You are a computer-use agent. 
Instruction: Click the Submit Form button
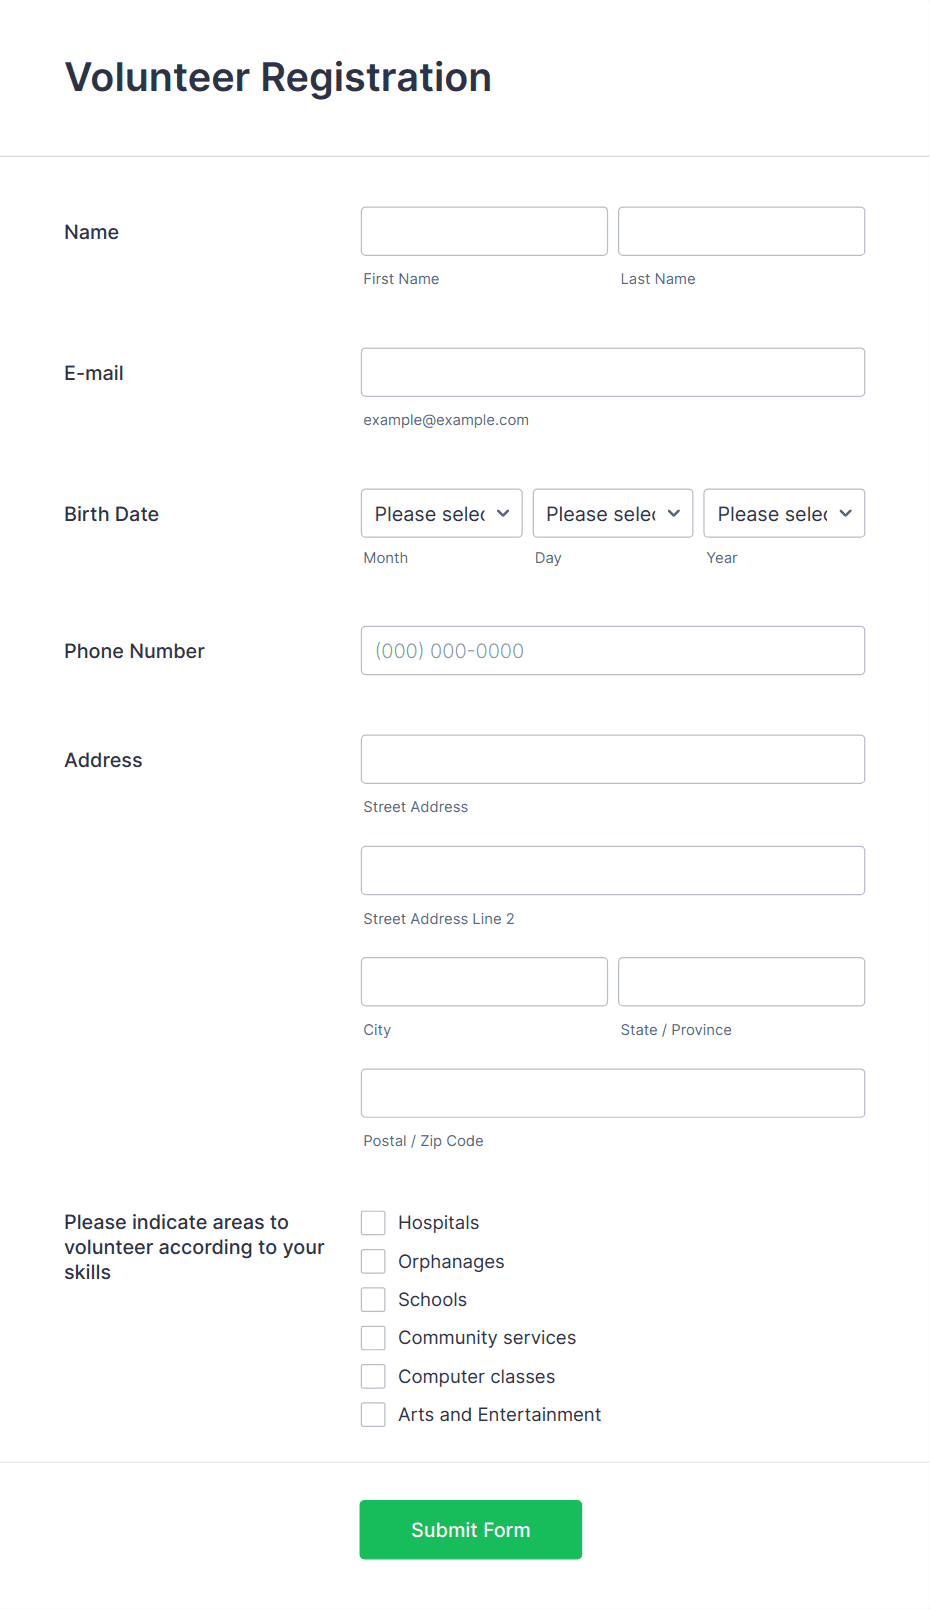coord(470,1529)
